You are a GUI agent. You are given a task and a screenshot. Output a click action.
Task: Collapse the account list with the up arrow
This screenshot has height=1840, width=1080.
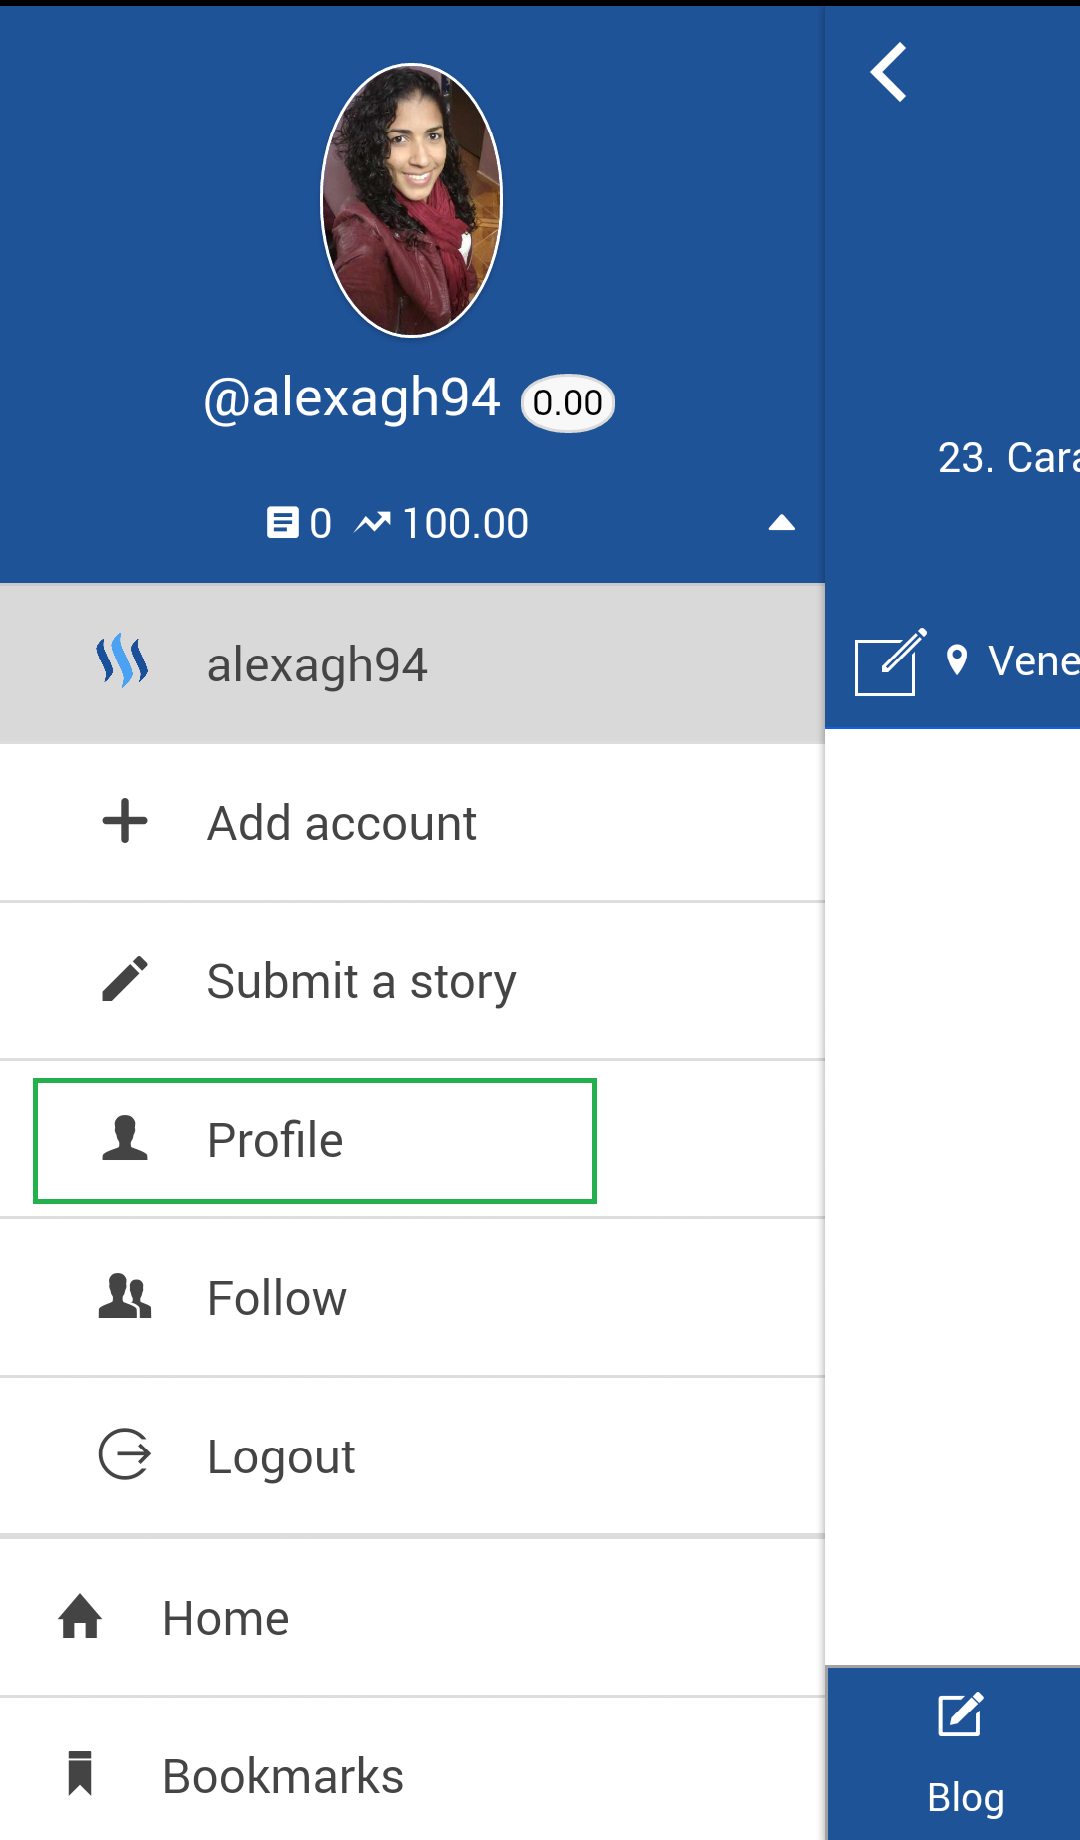pos(781,523)
